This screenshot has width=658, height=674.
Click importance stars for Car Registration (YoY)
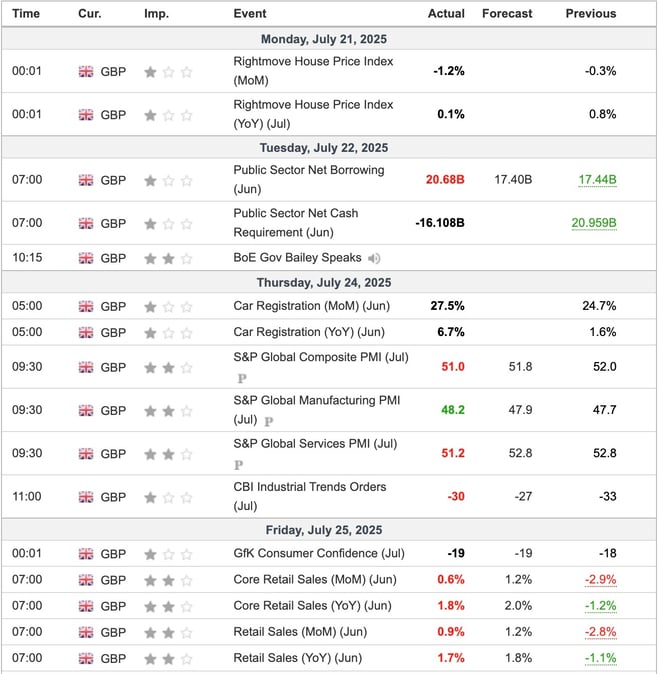pos(168,333)
